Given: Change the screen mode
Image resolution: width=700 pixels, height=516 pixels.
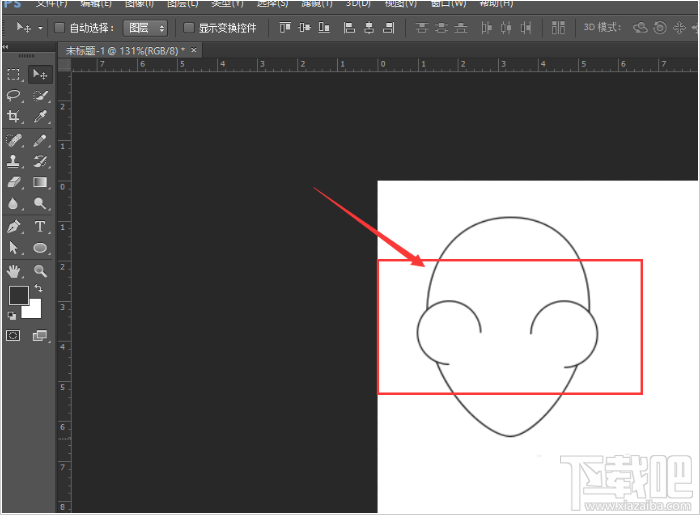Looking at the screenshot, I should [x=40, y=335].
